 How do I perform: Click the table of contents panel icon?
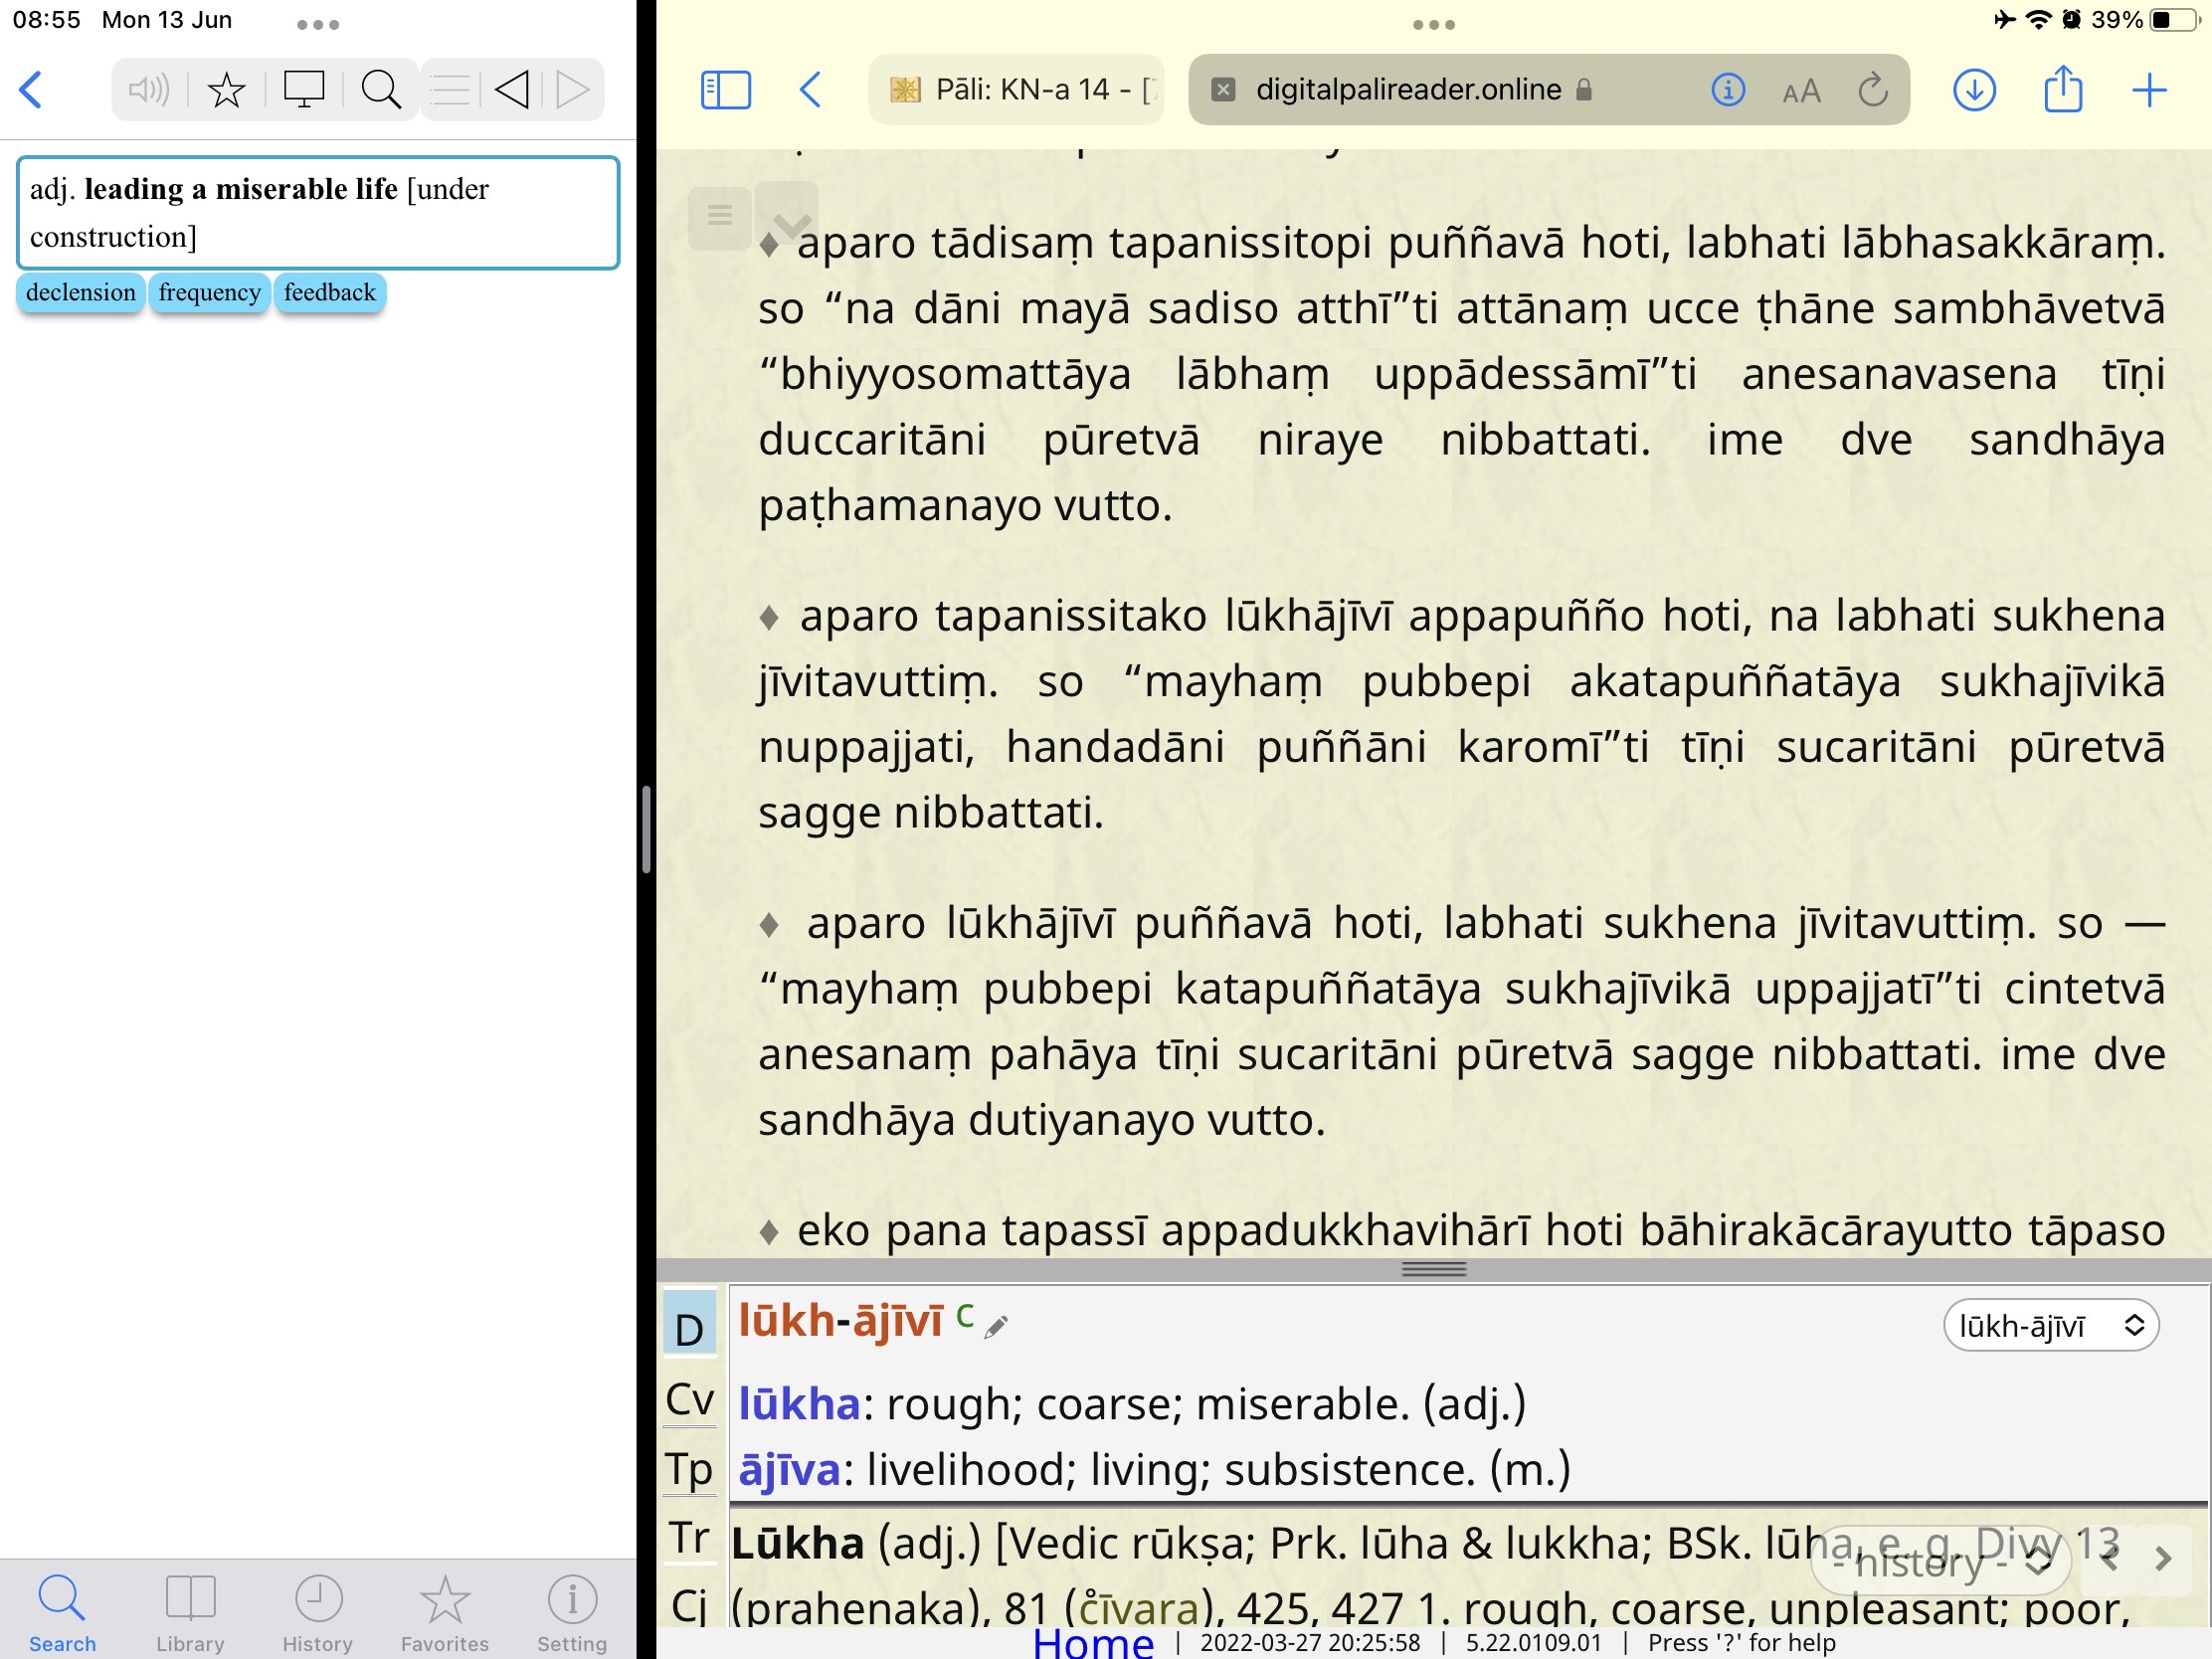(723, 89)
